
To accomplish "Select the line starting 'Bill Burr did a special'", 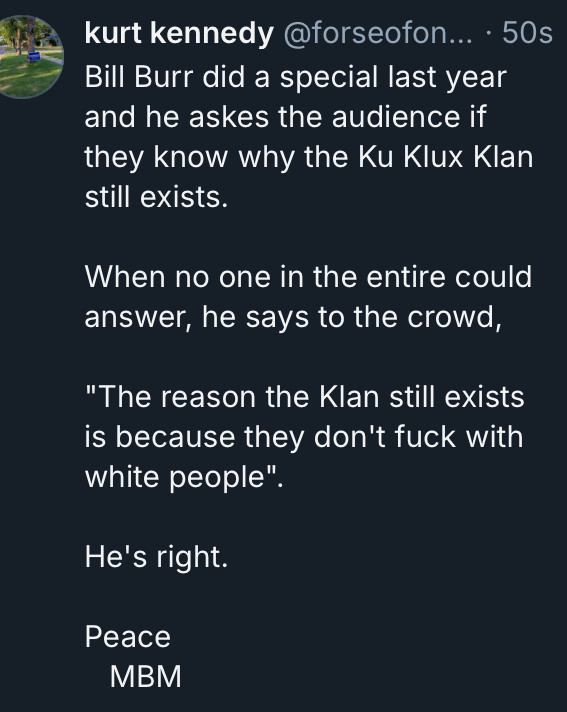I will click(296, 78).
